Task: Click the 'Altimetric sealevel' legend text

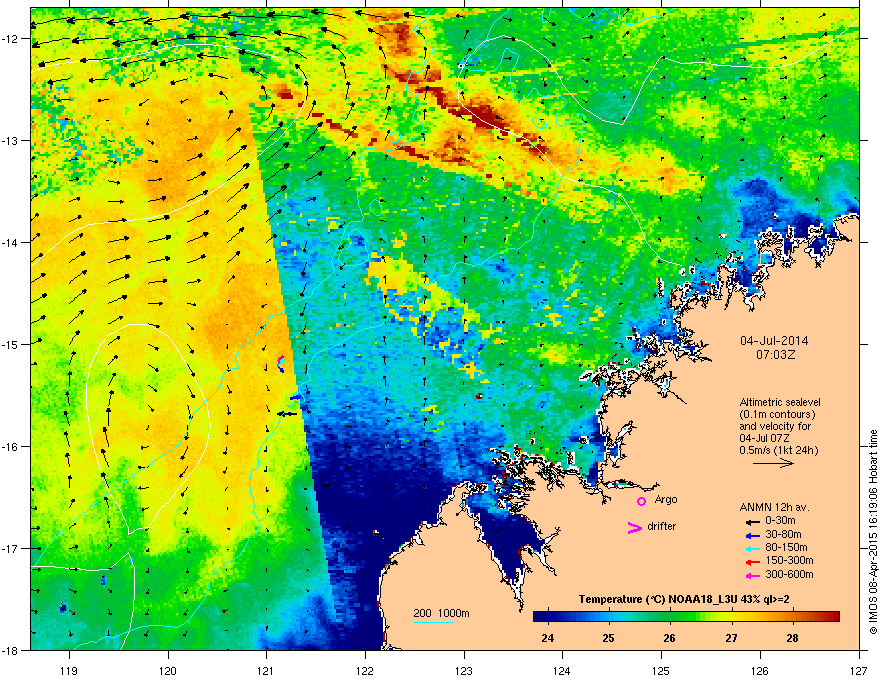Action: [780, 402]
